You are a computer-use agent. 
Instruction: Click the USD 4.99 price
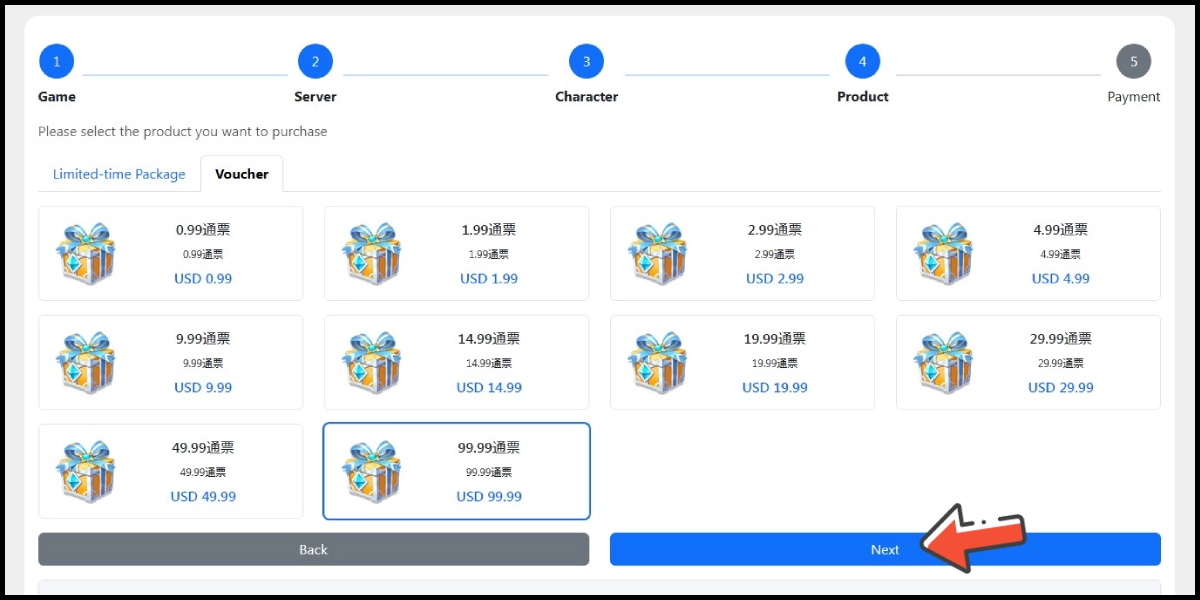tap(1061, 279)
